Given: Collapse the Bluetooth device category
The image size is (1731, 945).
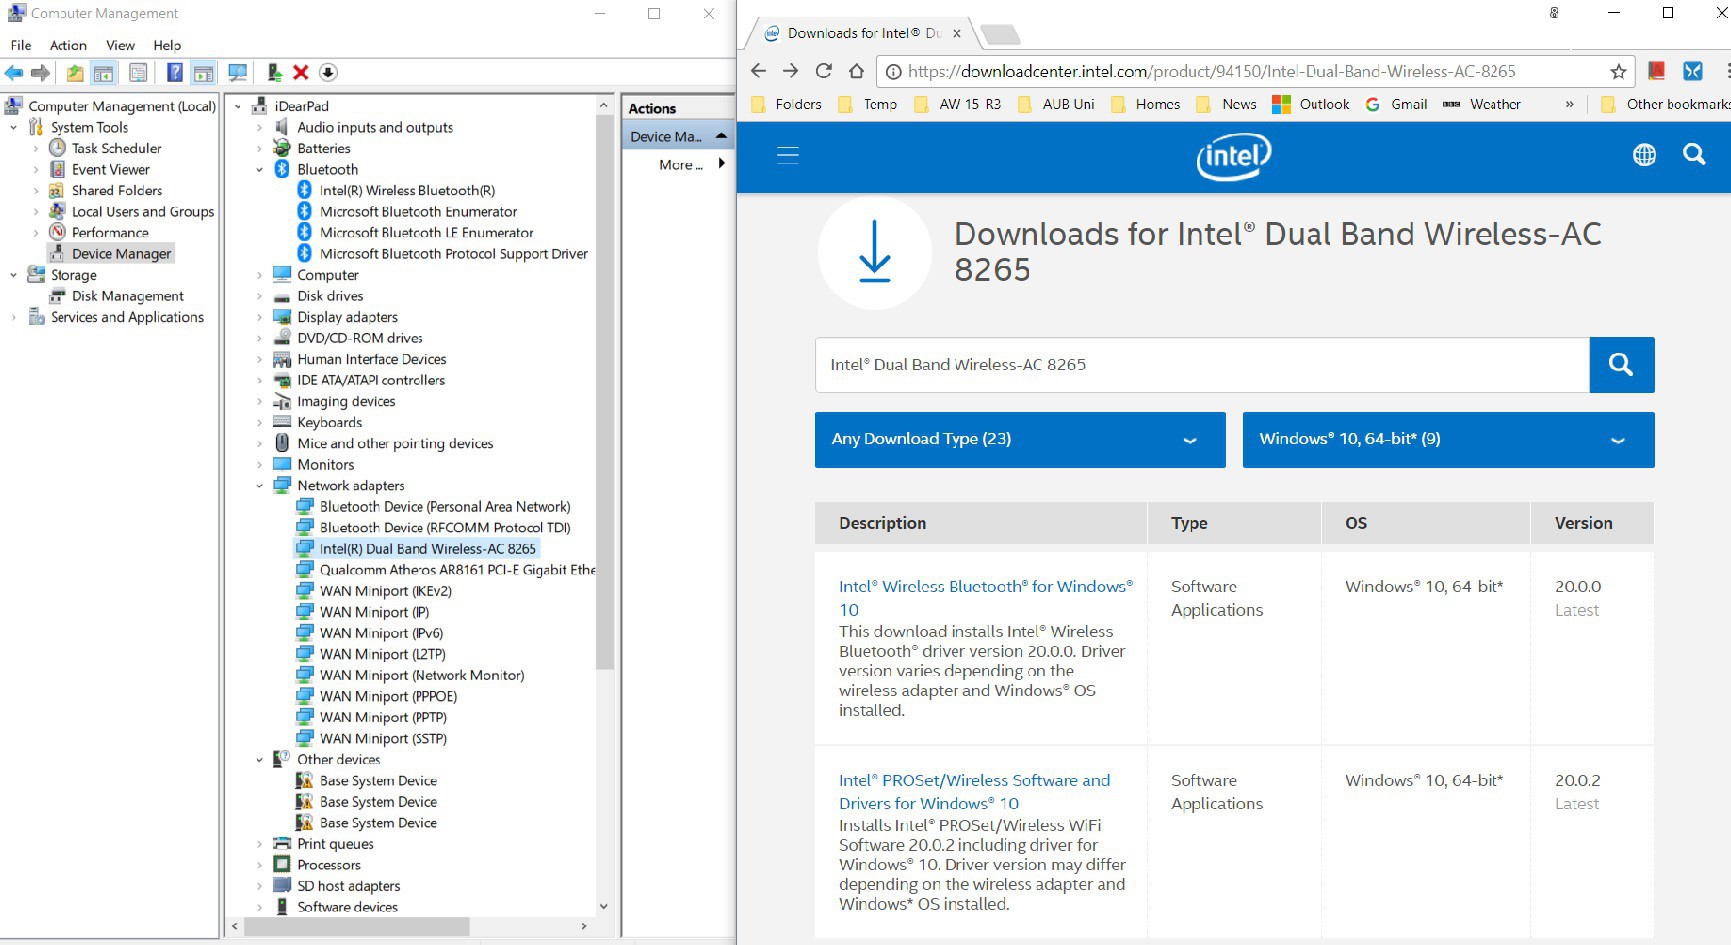Looking at the screenshot, I should 260,170.
